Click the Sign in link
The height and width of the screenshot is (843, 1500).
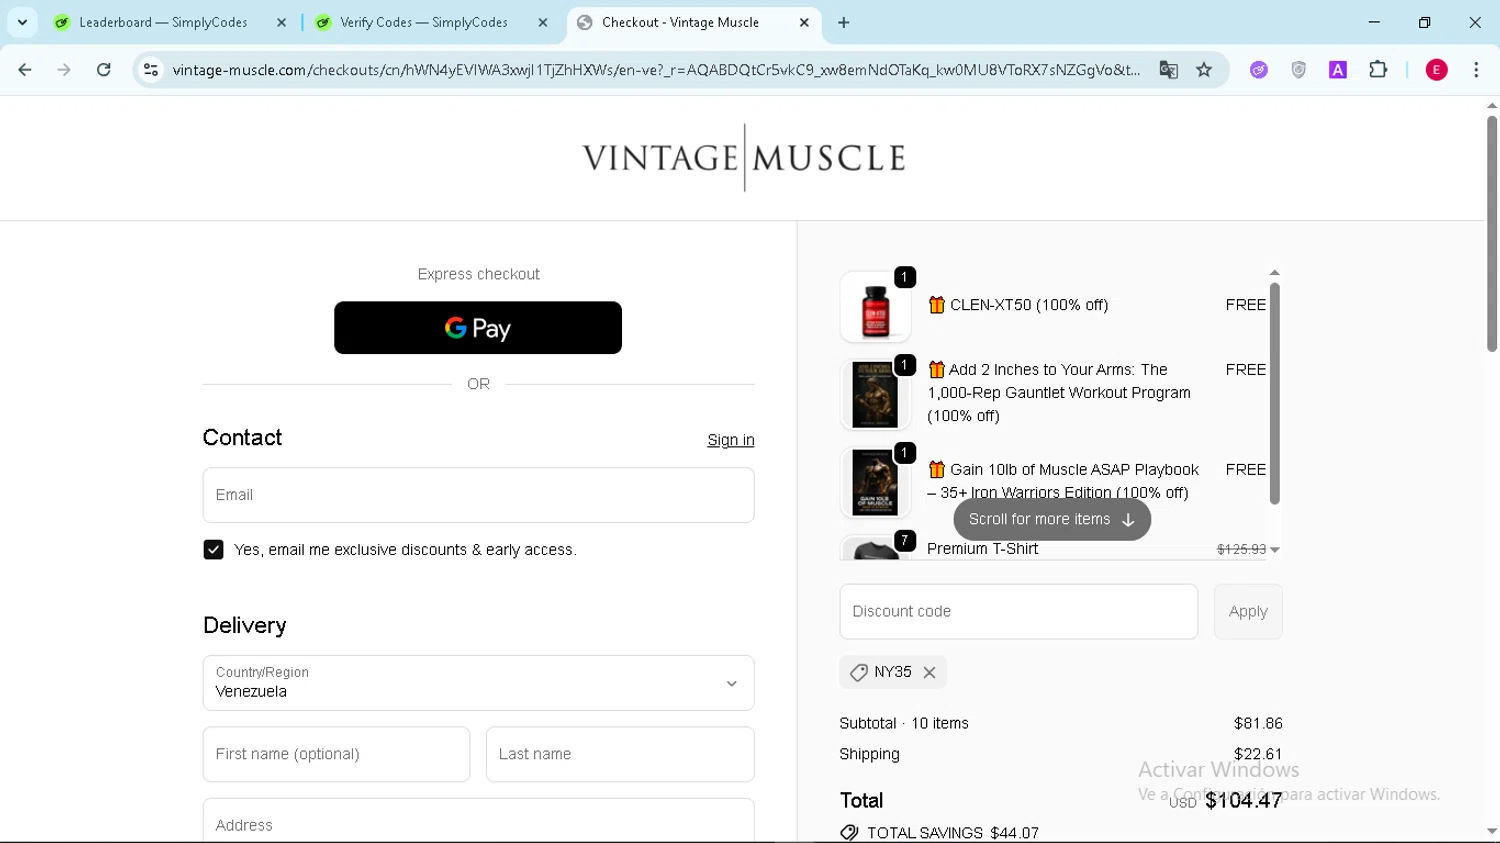(731, 440)
